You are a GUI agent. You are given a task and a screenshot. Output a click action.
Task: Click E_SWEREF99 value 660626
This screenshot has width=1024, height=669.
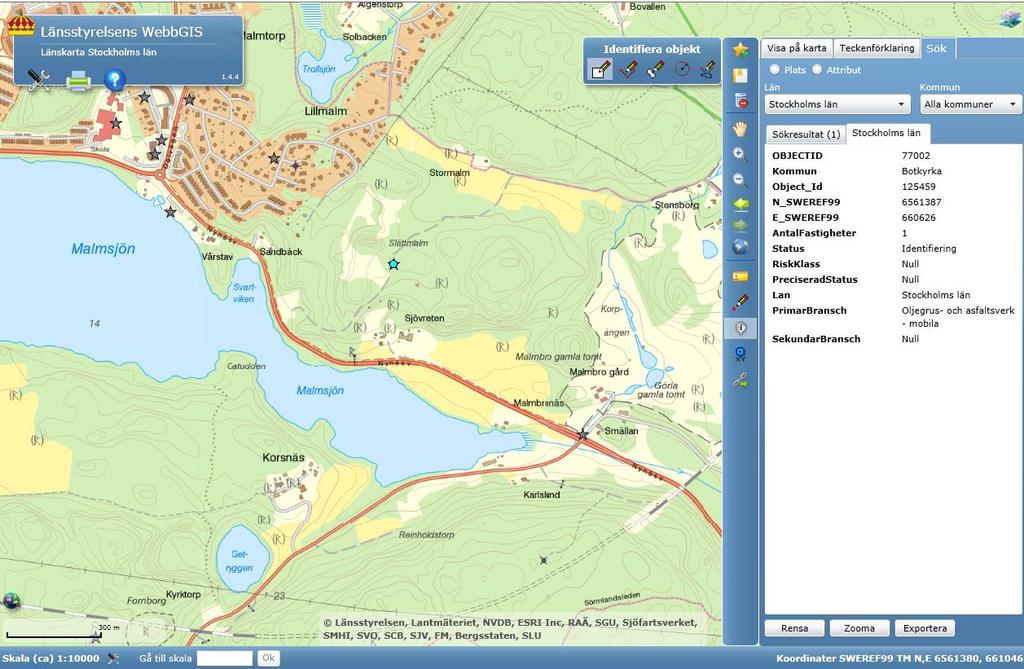click(x=918, y=218)
